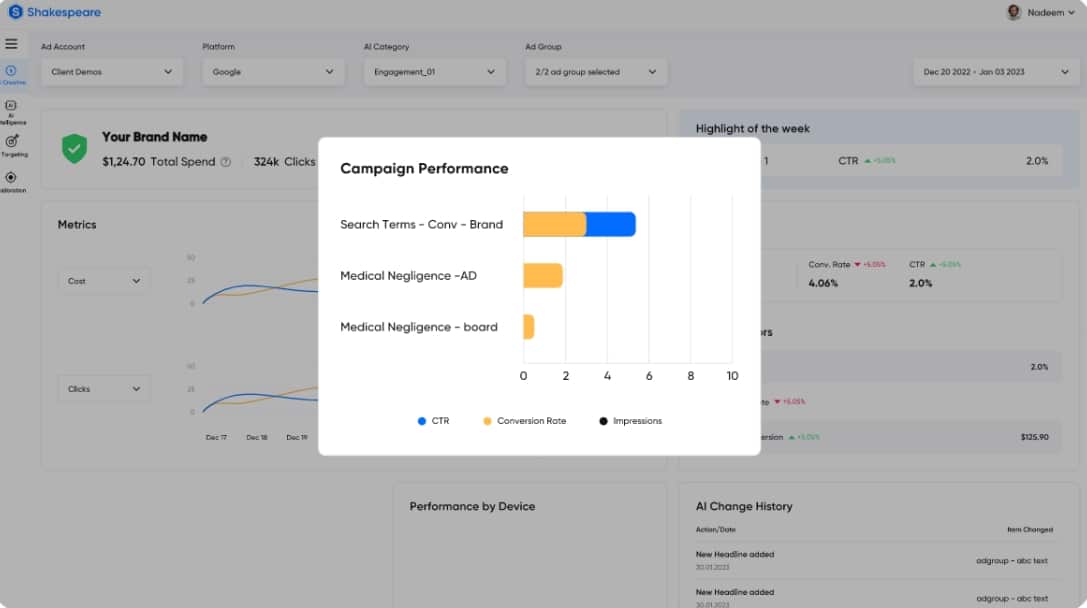1087x608 pixels.
Task: Click the $125.90 value
Action: pyautogui.click(x=1034, y=437)
